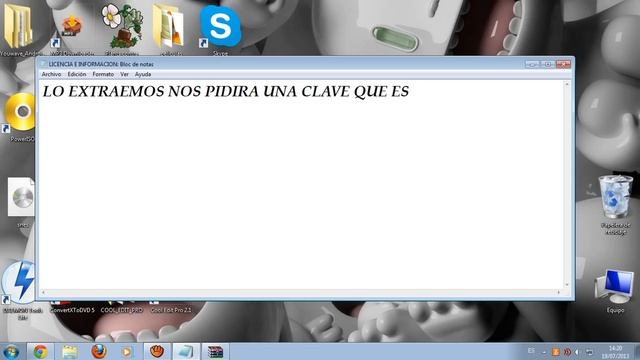
Task: Click the horizontal scrollbar right arrow in Notepad
Action: (x=559, y=292)
